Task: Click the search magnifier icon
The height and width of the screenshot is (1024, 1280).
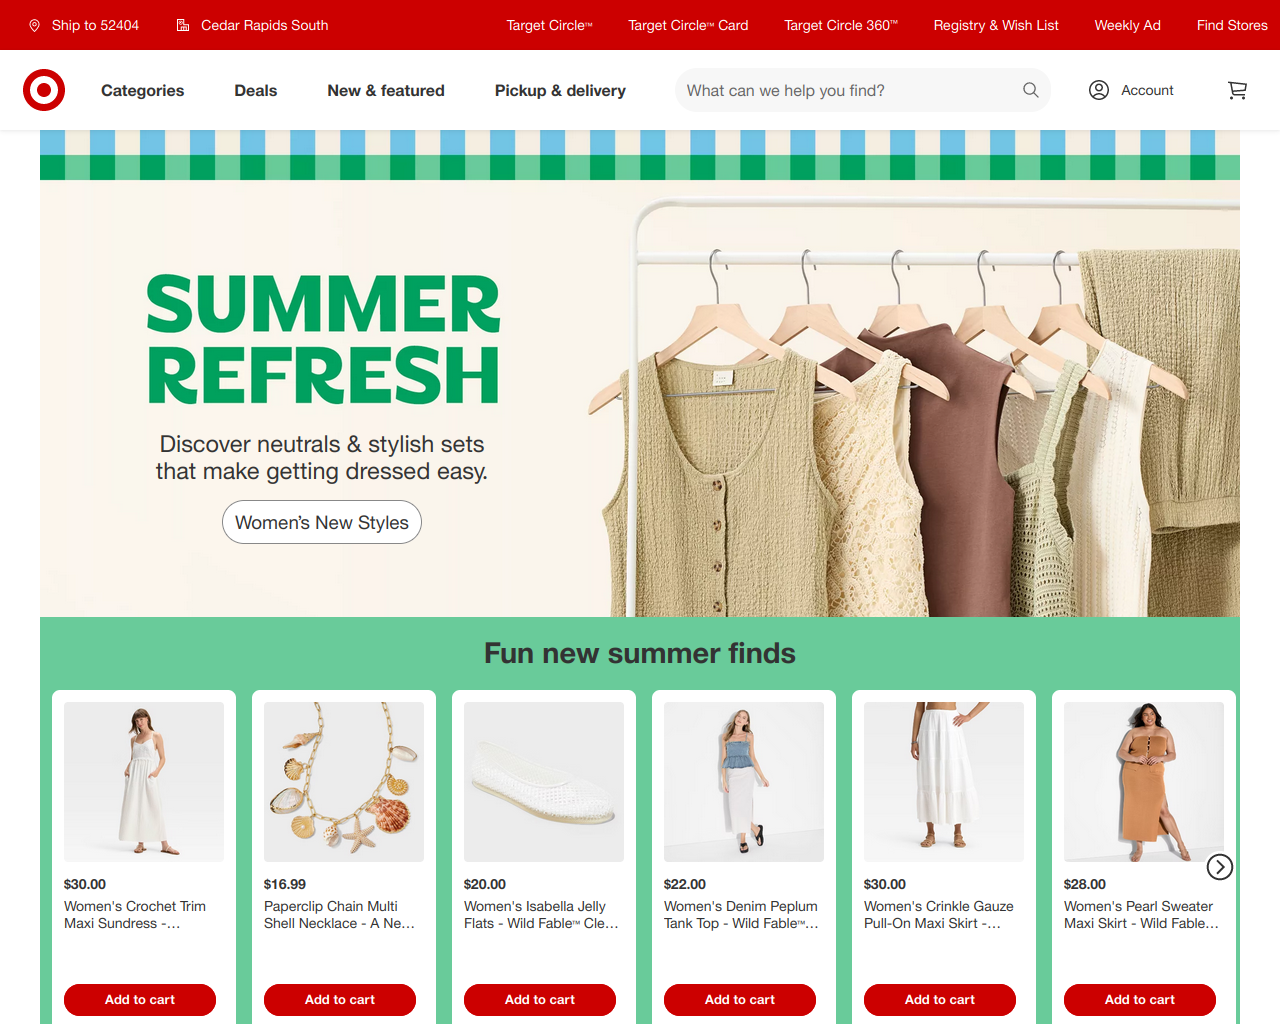Action: point(1030,90)
